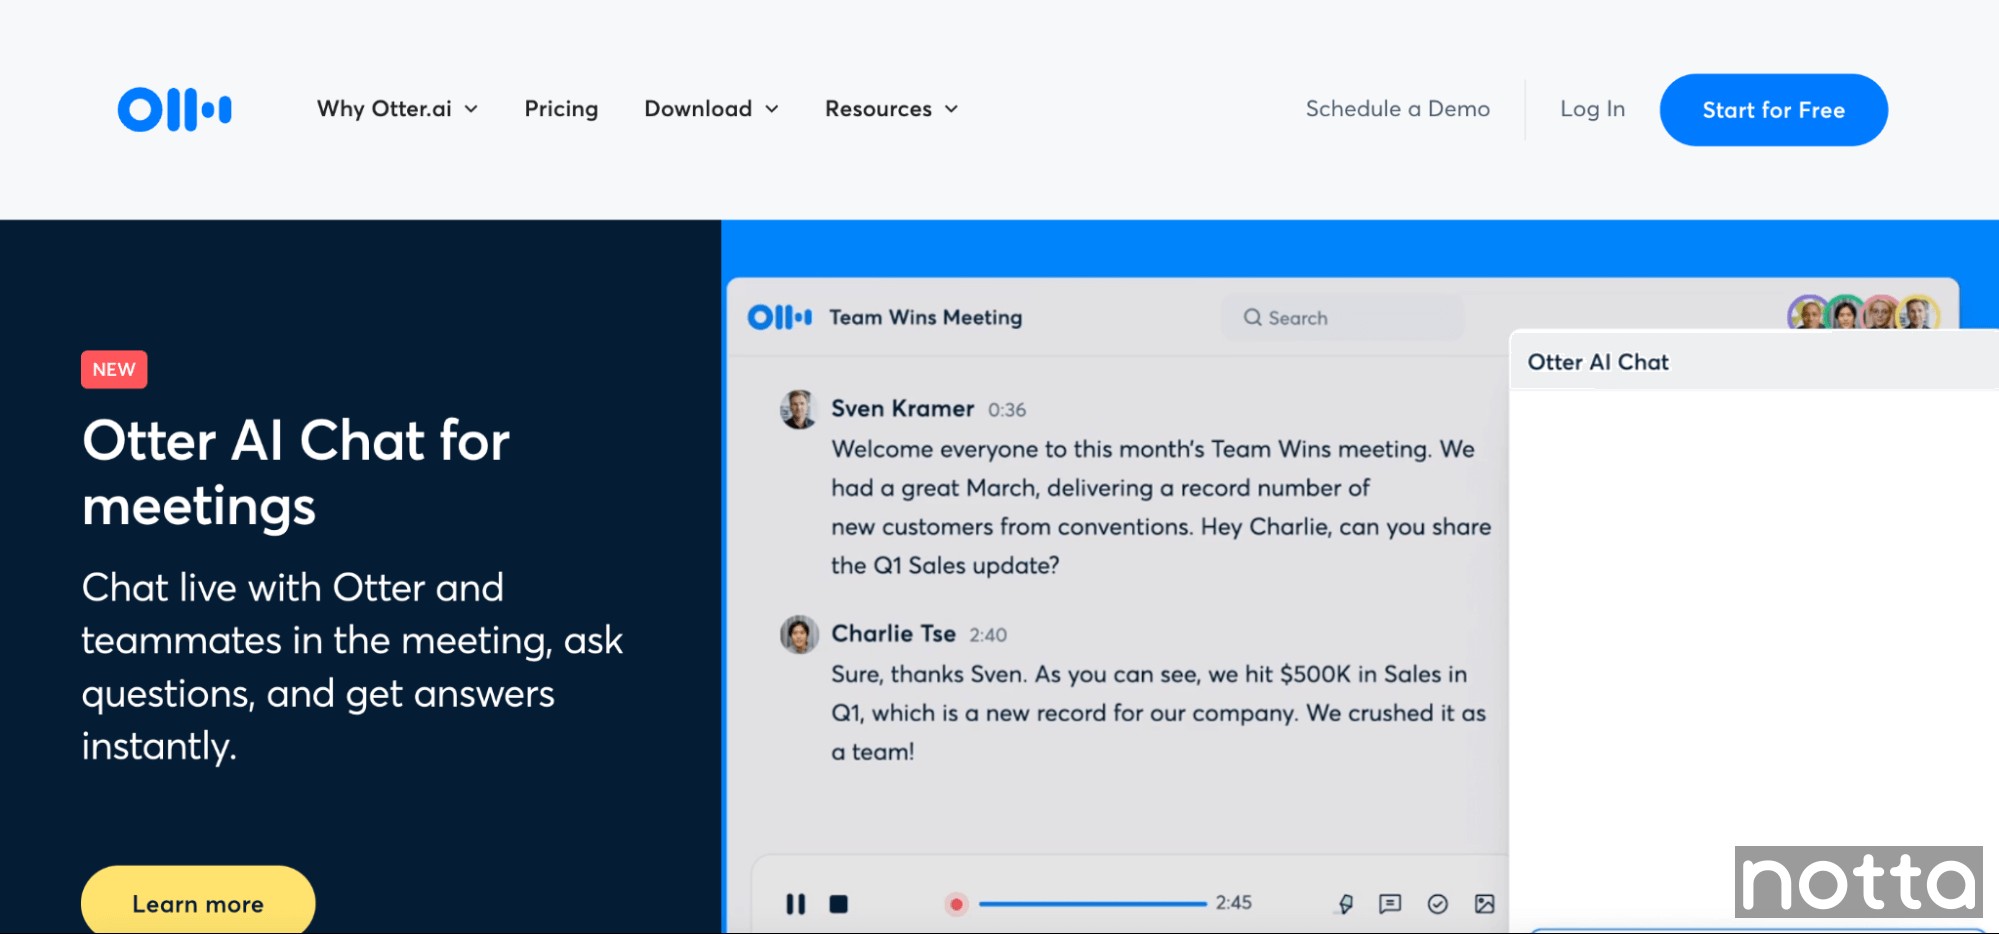The width and height of the screenshot is (1999, 934).
Task: Click Sven Kramer's avatar in transcript
Action: pyautogui.click(x=798, y=409)
